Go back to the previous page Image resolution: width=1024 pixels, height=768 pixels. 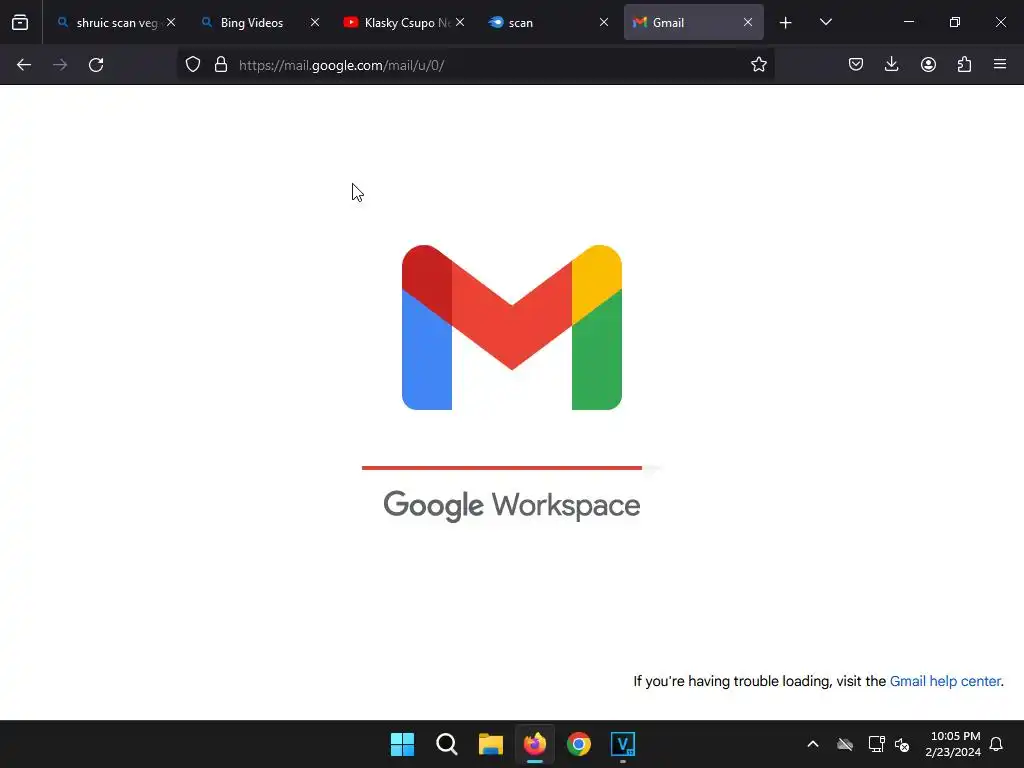pos(24,65)
